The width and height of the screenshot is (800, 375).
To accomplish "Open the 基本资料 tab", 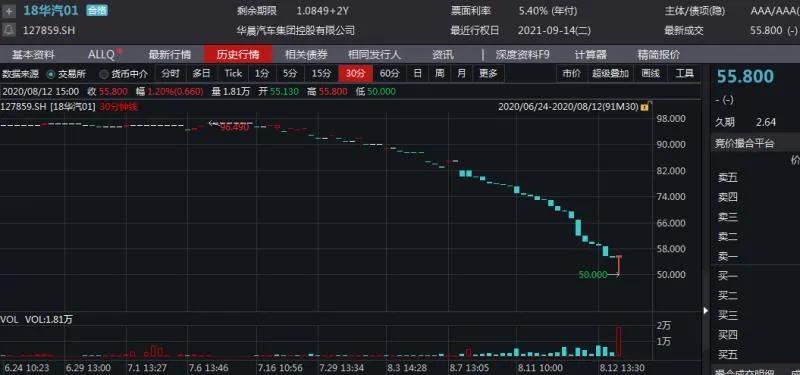I will coord(33,55).
